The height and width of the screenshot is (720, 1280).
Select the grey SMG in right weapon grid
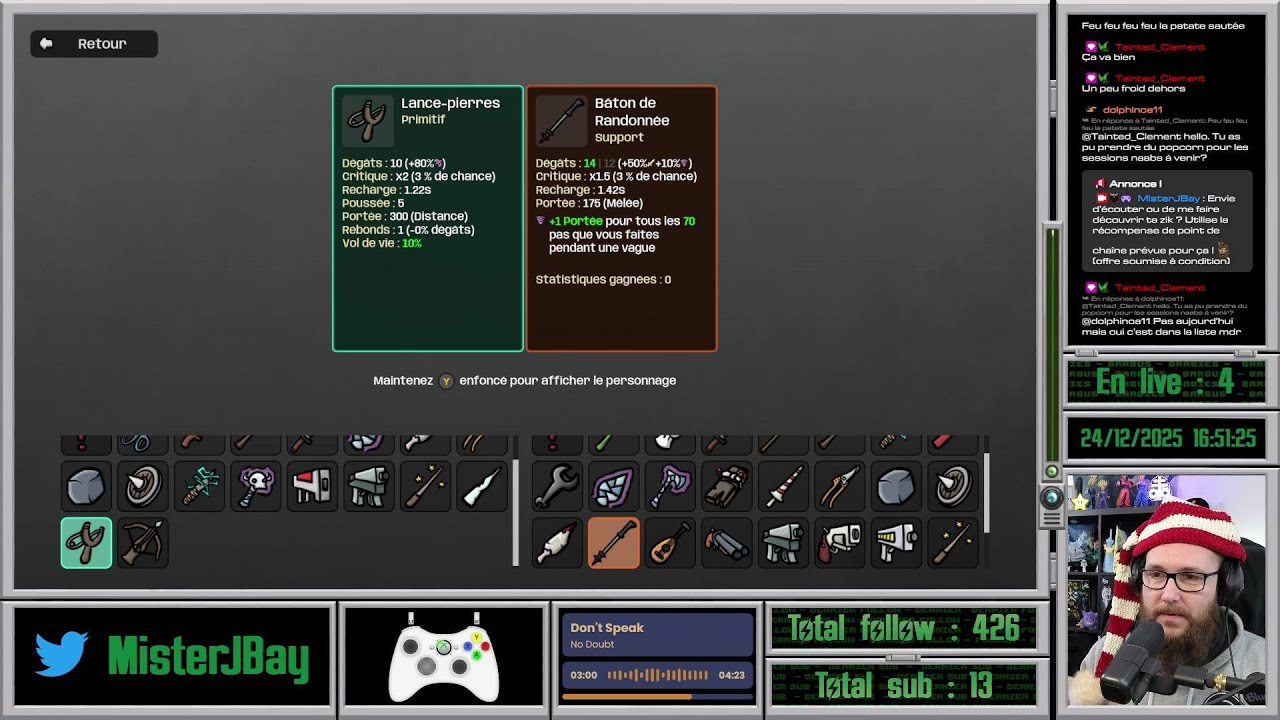coord(783,543)
